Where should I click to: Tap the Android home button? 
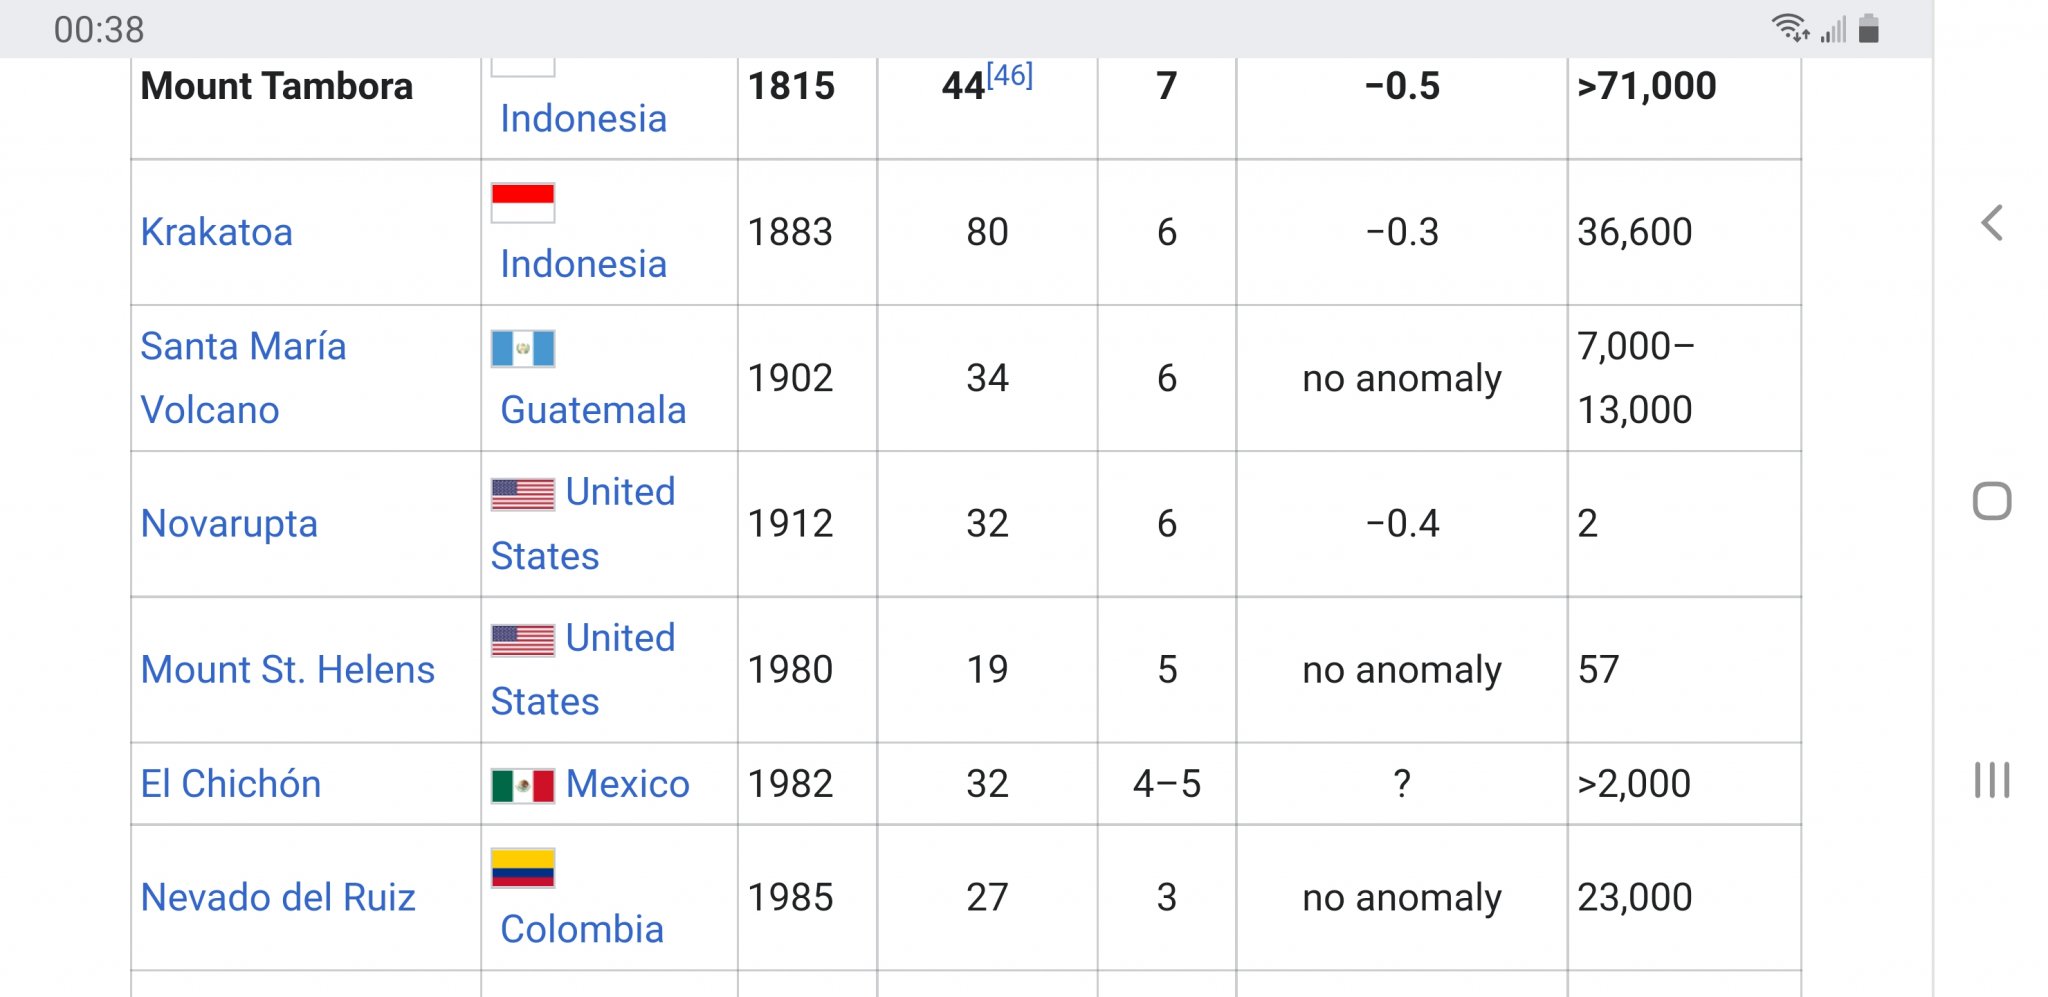(x=1992, y=501)
